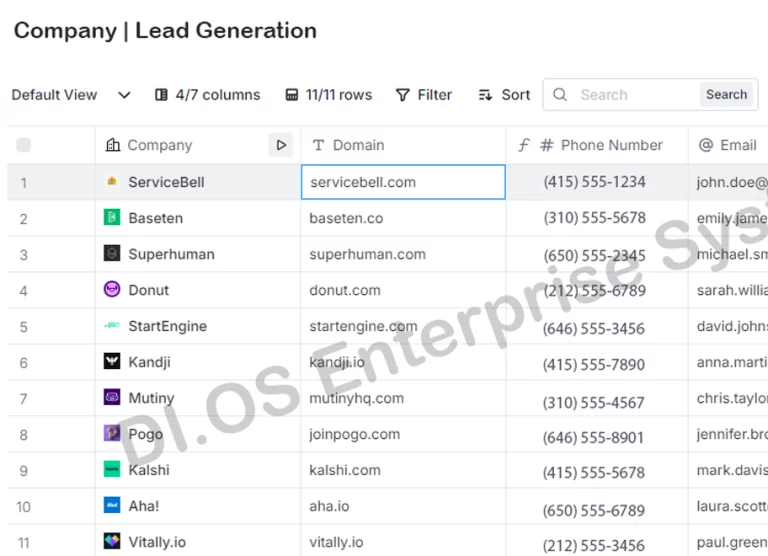
Task: Click the Phone Number column header
Action: coord(597,145)
